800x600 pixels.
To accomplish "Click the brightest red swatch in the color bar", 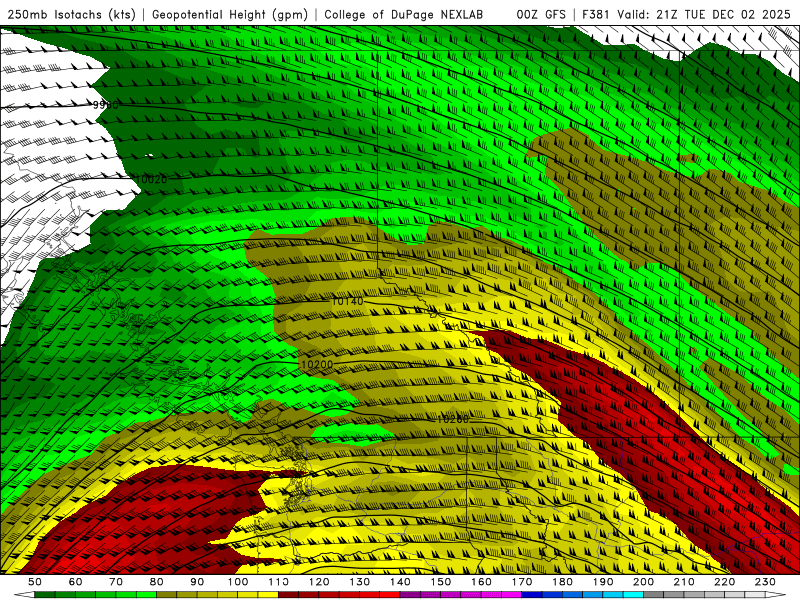I will pyautogui.click(x=390, y=594).
